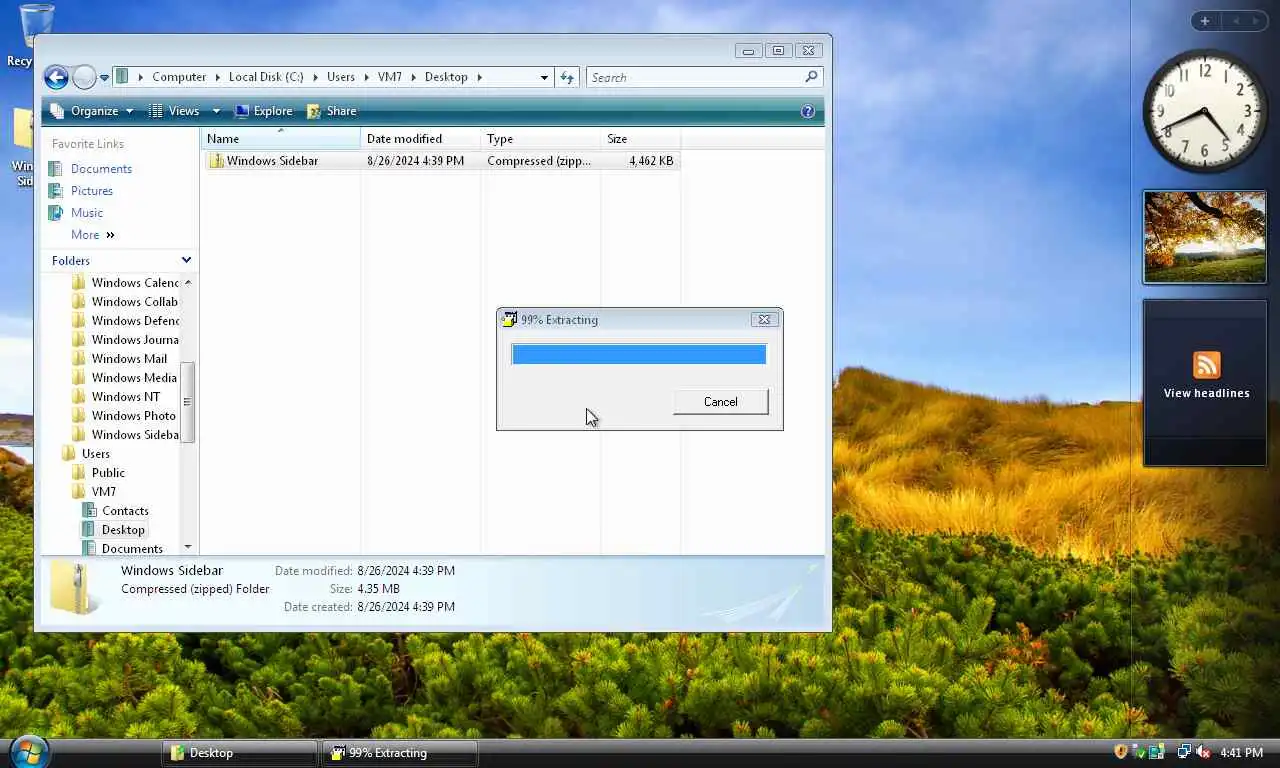This screenshot has width=1280, height=768.
Task: Select Windows Sidebar folder in tree
Action: pos(135,435)
